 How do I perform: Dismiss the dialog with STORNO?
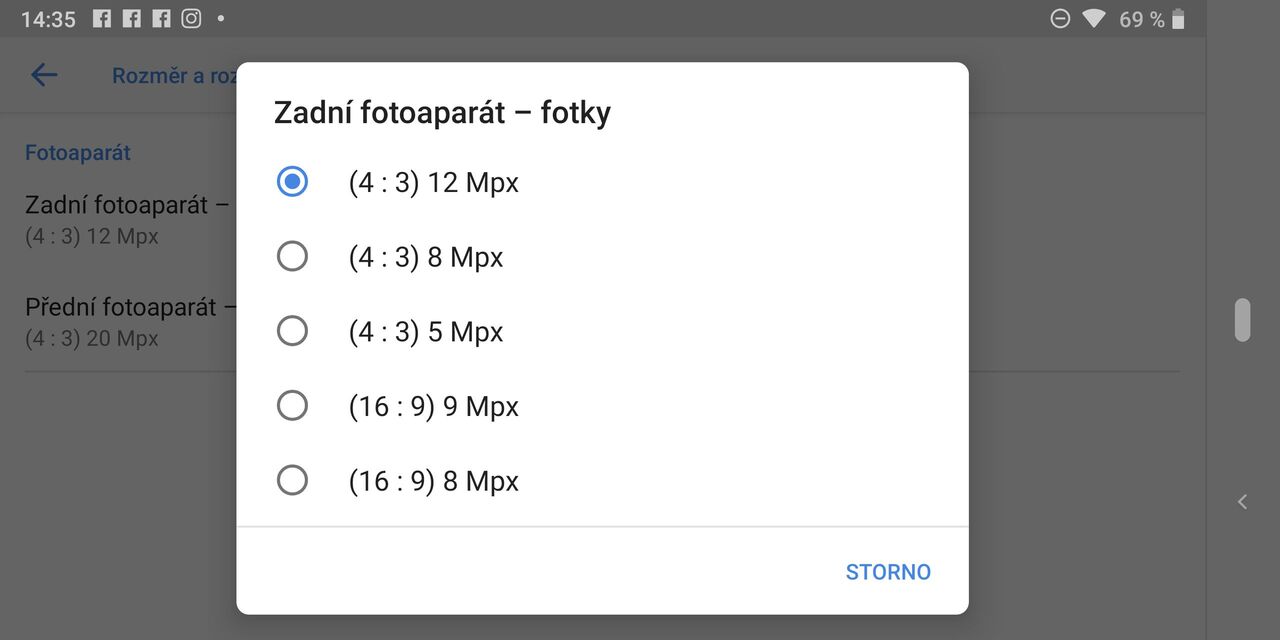coord(887,571)
